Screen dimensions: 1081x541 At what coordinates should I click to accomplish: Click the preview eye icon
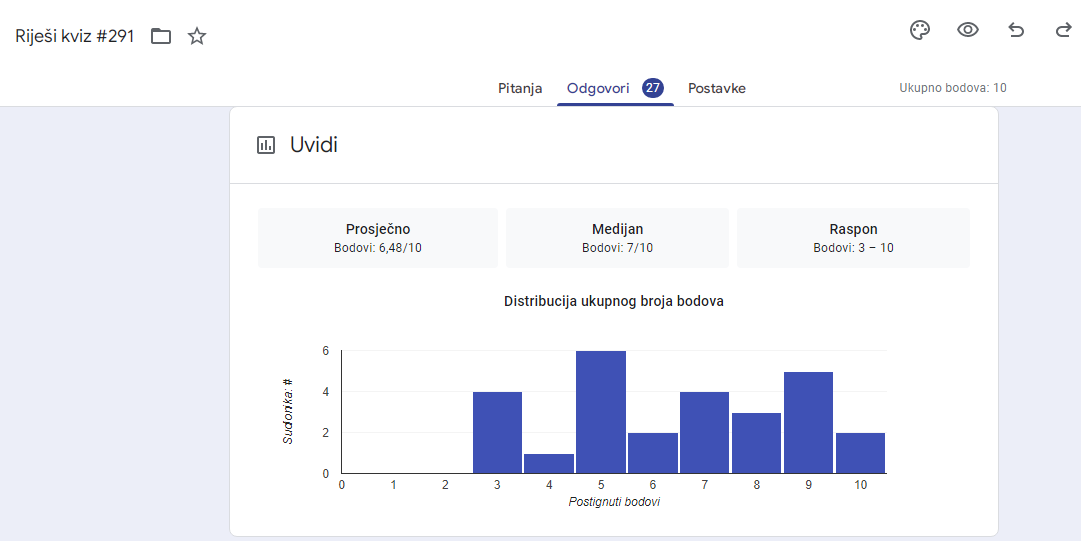[968, 30]
